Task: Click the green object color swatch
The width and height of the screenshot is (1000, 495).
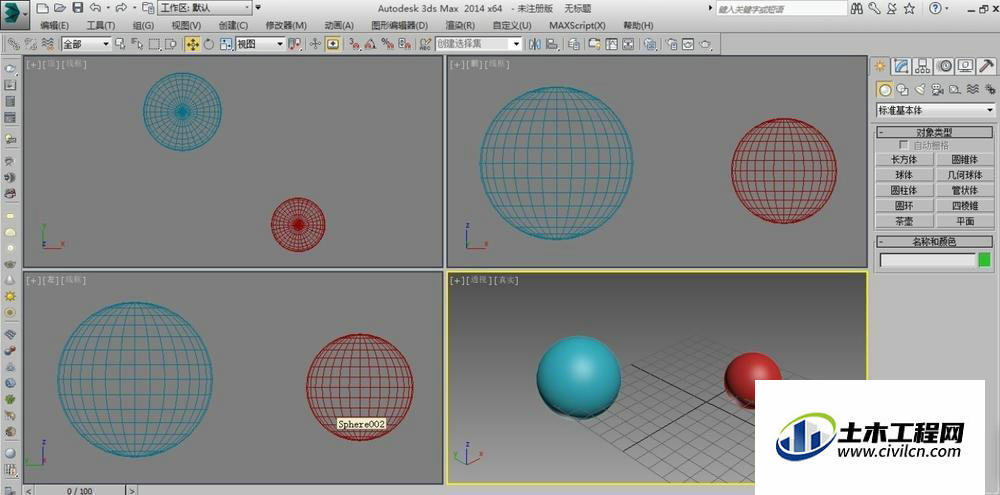Action: click(985, 260)
